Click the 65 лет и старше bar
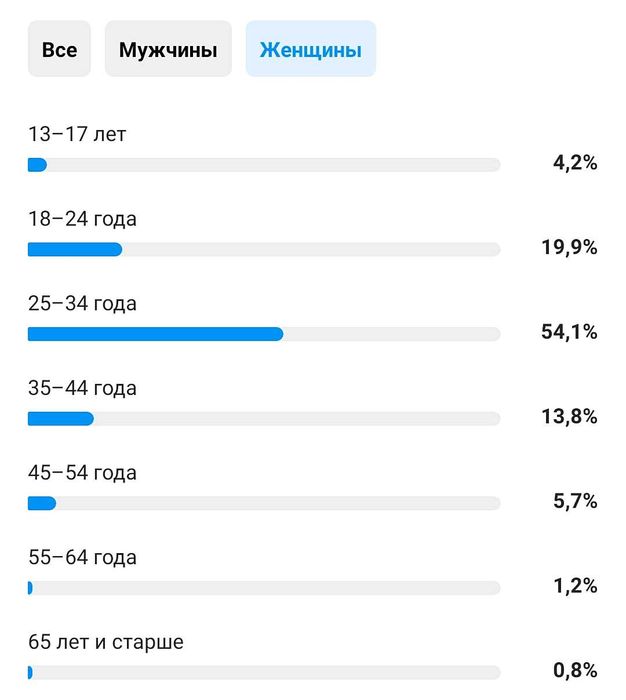626x700 pixels. [x=264, y=672]
